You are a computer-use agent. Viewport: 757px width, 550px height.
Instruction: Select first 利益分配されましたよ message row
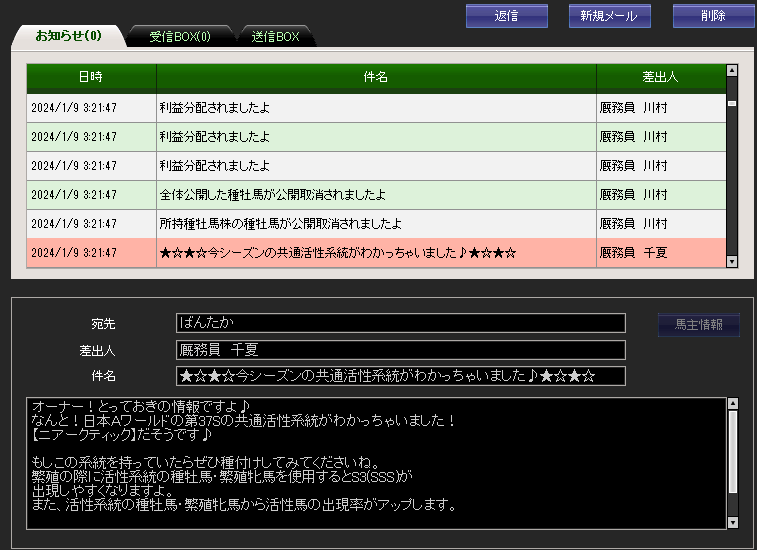click(x=376, y=108)
